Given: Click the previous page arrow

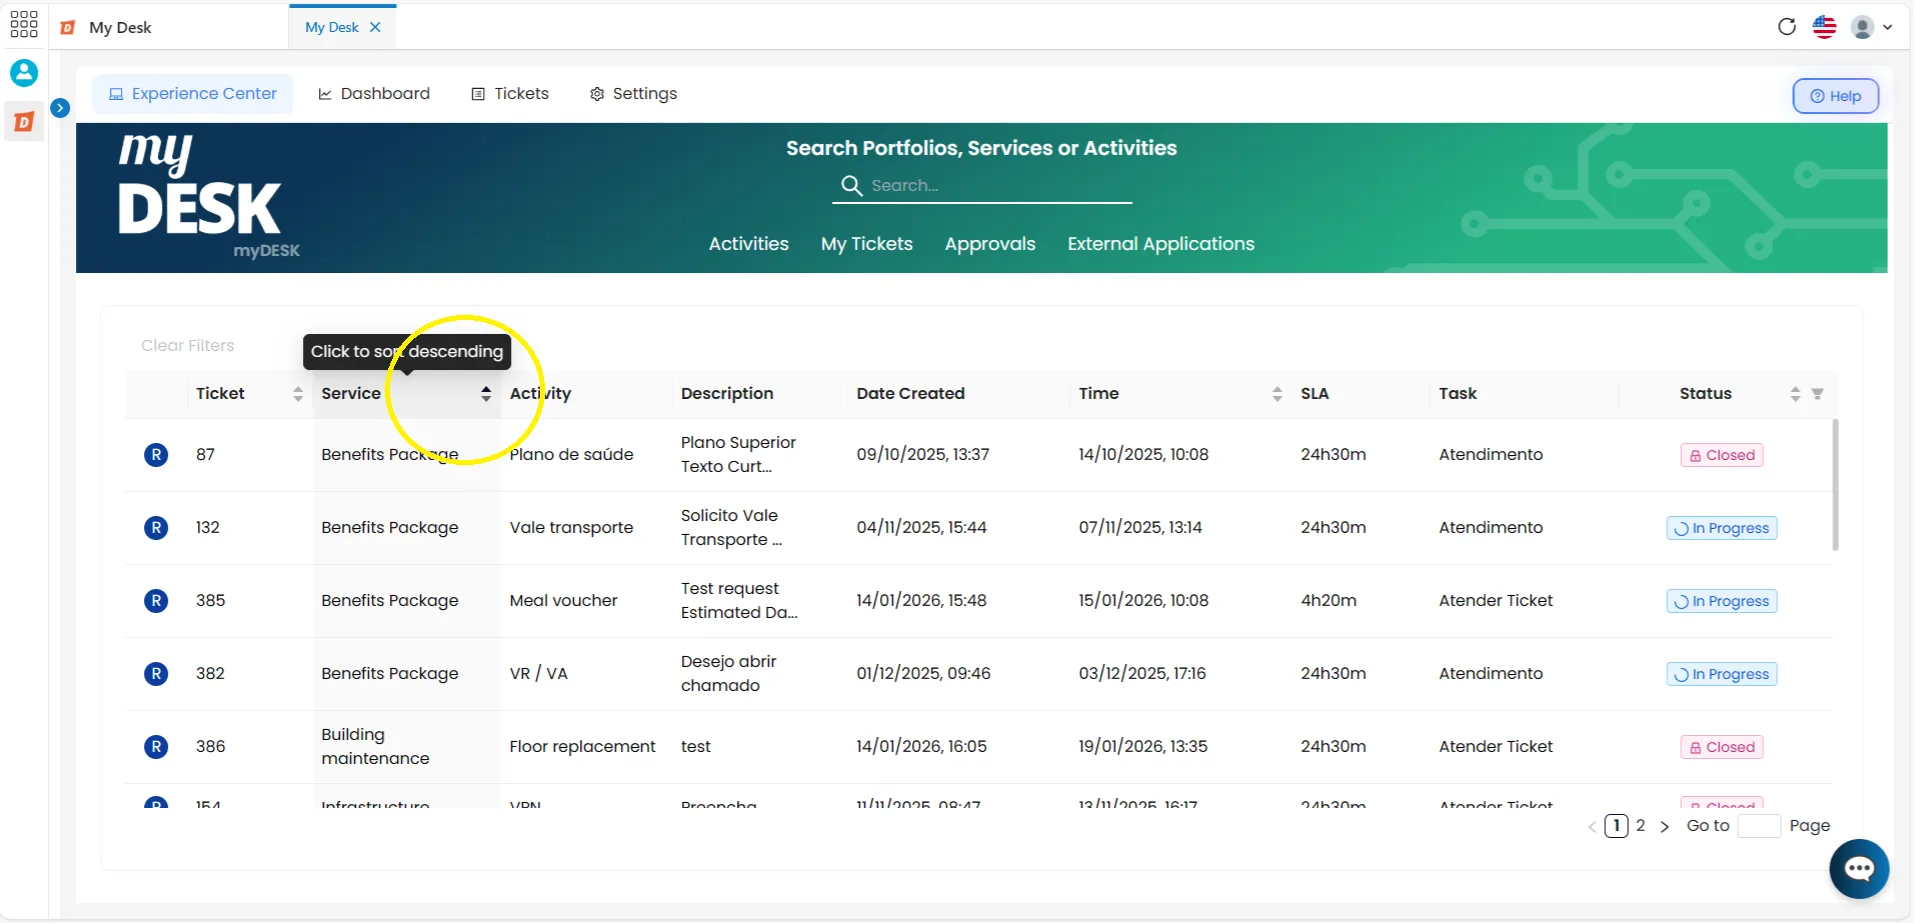Looking at the screenshot, I should click(1592, 827).
